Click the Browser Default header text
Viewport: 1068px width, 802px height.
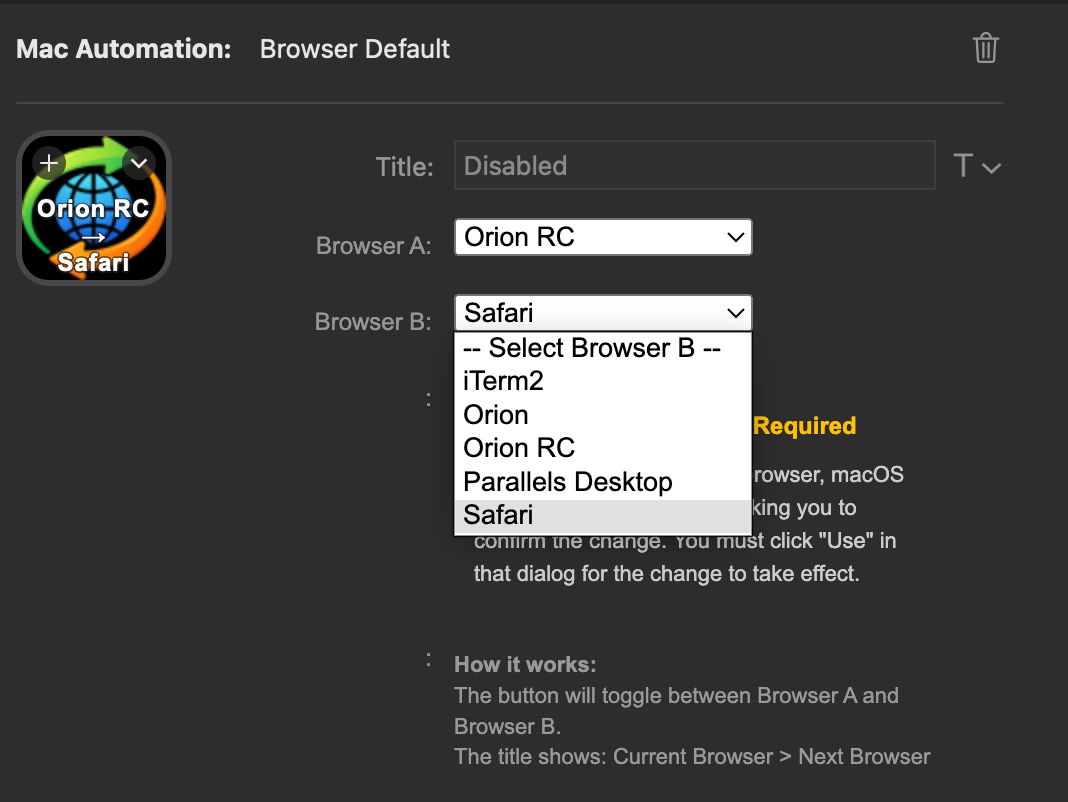[x=354, y=48]
